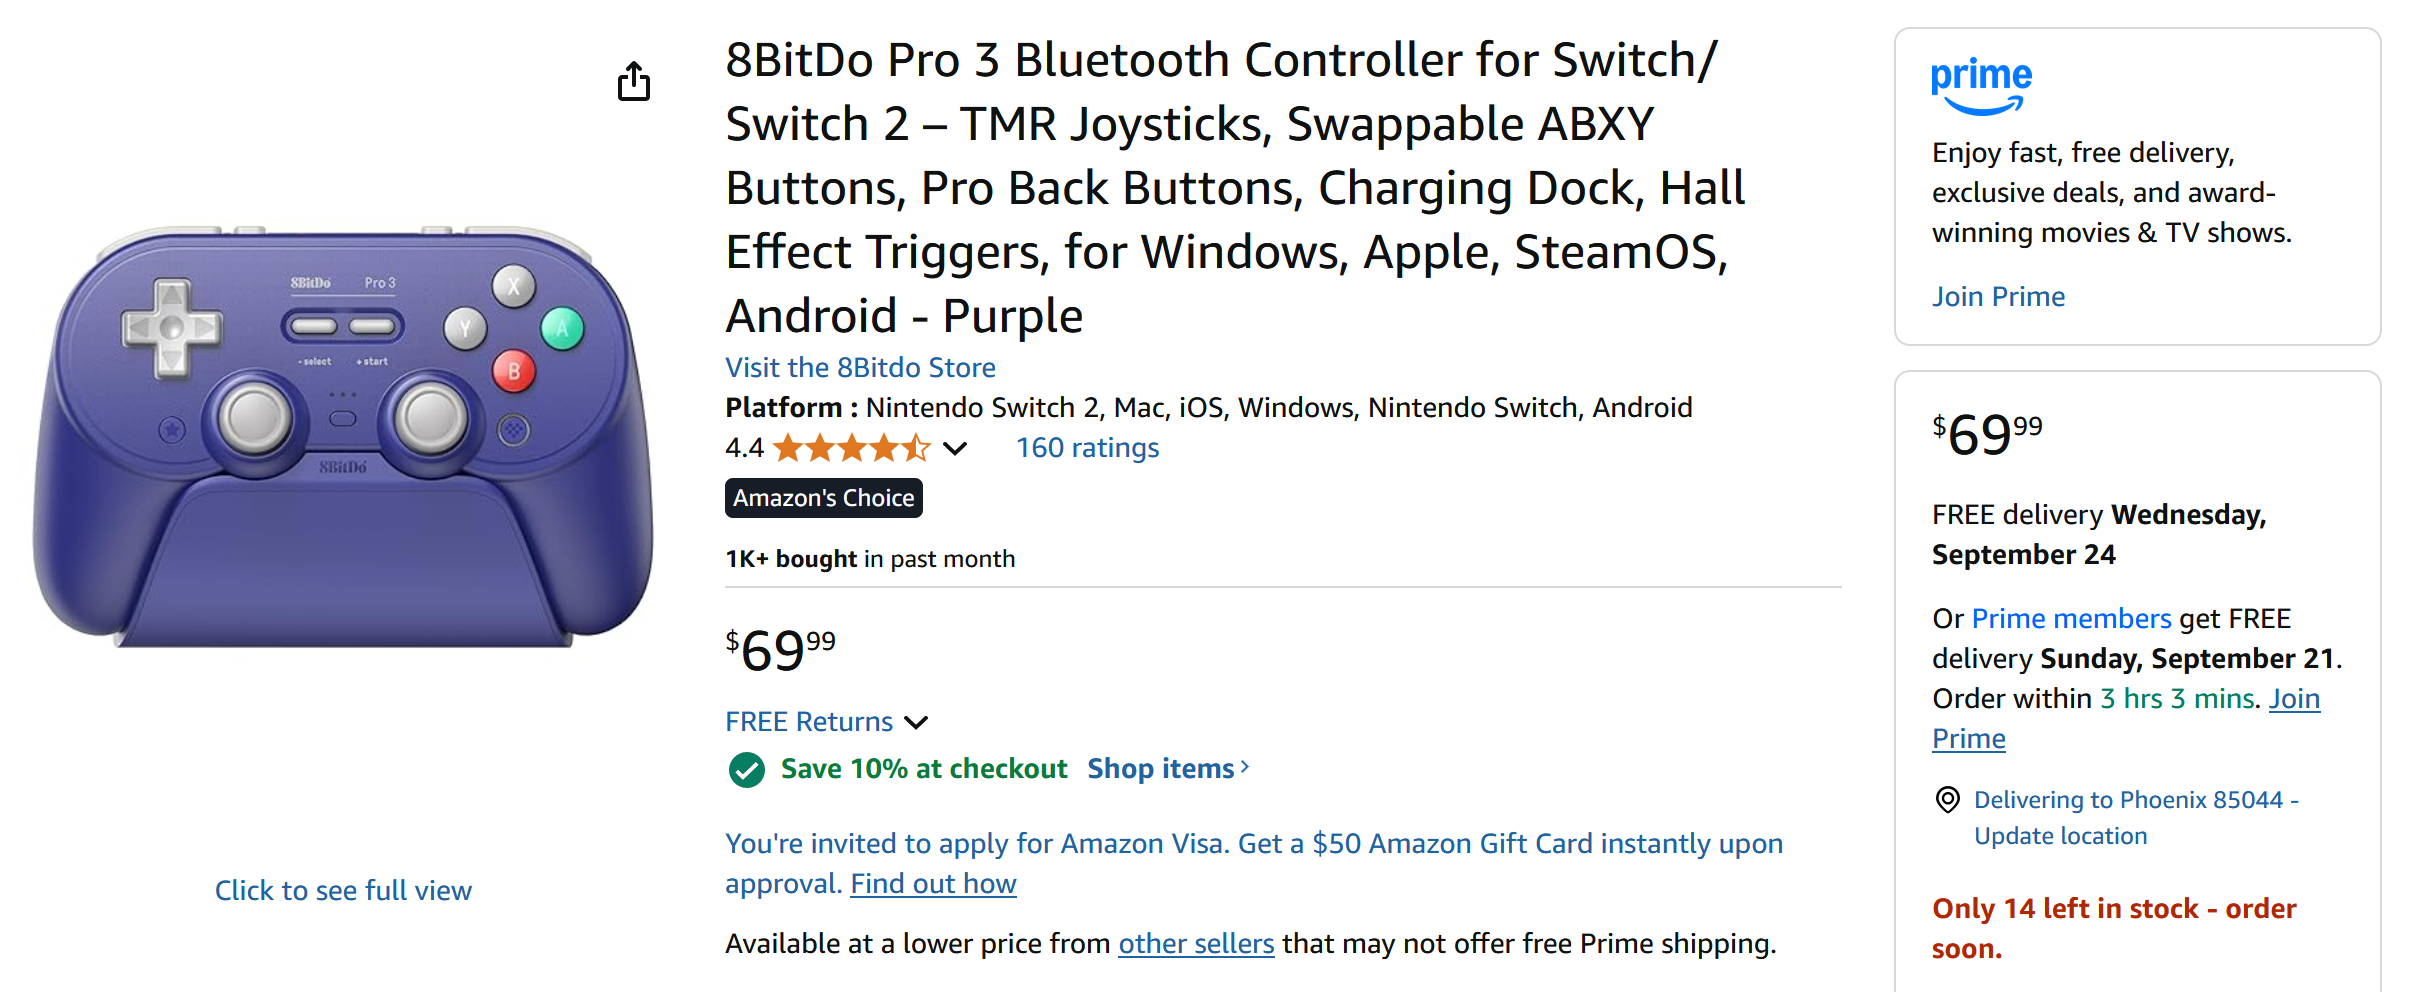
Task: Expand the rating breakdown chevron
Action: [x=955, y=448]
